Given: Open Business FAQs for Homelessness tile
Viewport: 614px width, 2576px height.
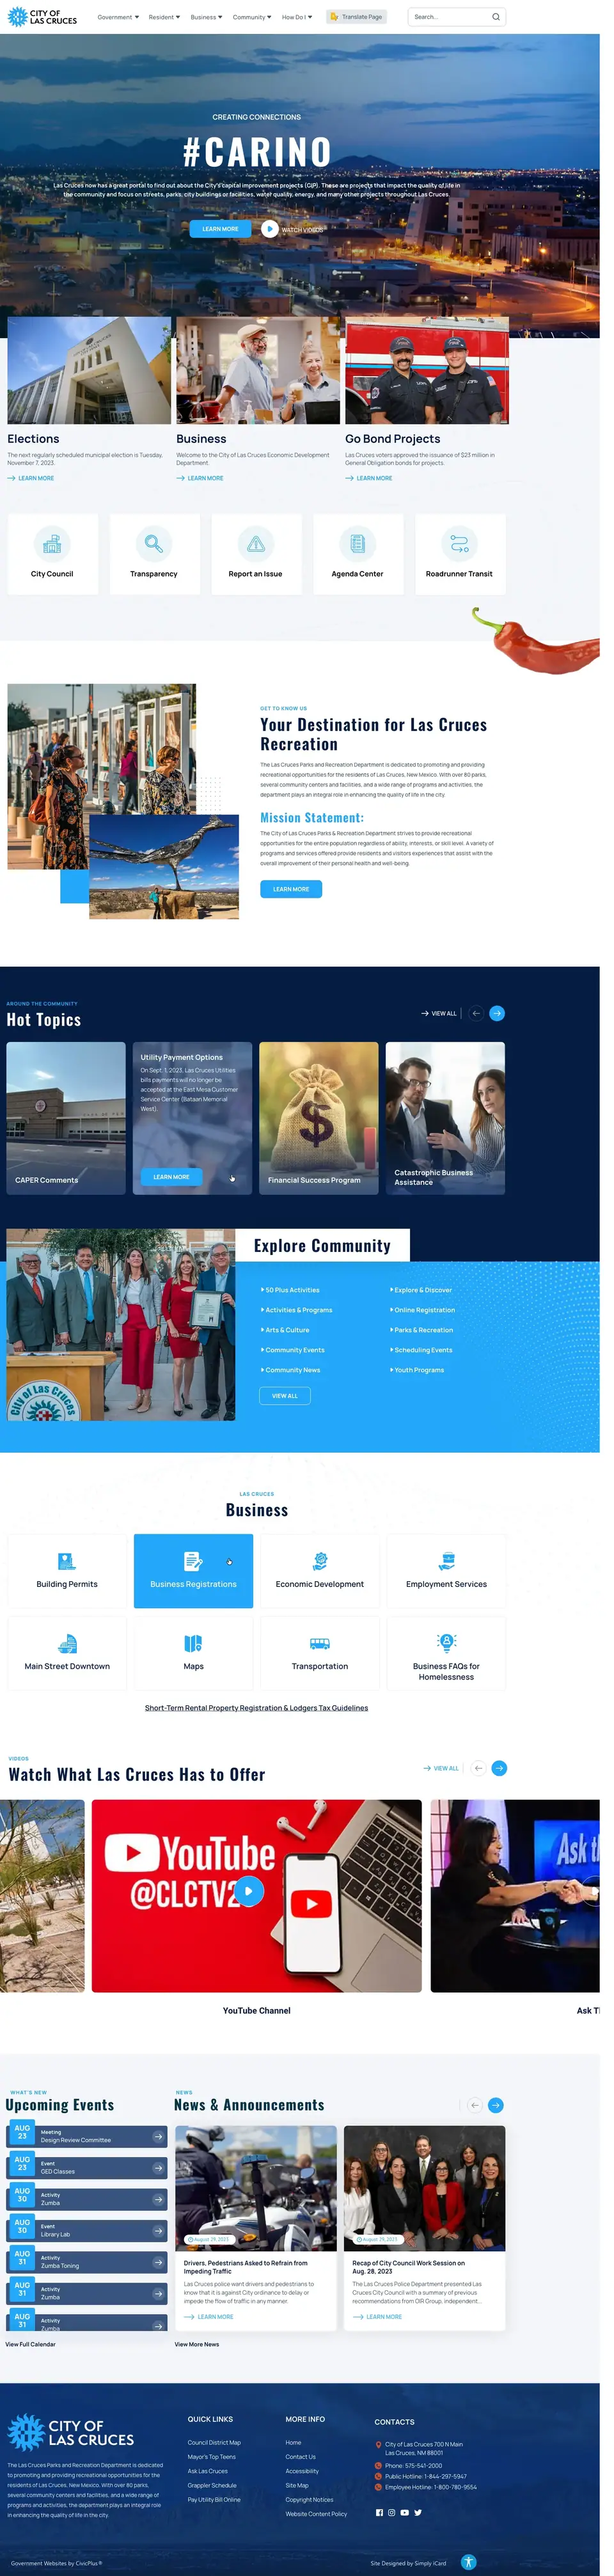Looking at the screenshot, I should [446, 1653].
